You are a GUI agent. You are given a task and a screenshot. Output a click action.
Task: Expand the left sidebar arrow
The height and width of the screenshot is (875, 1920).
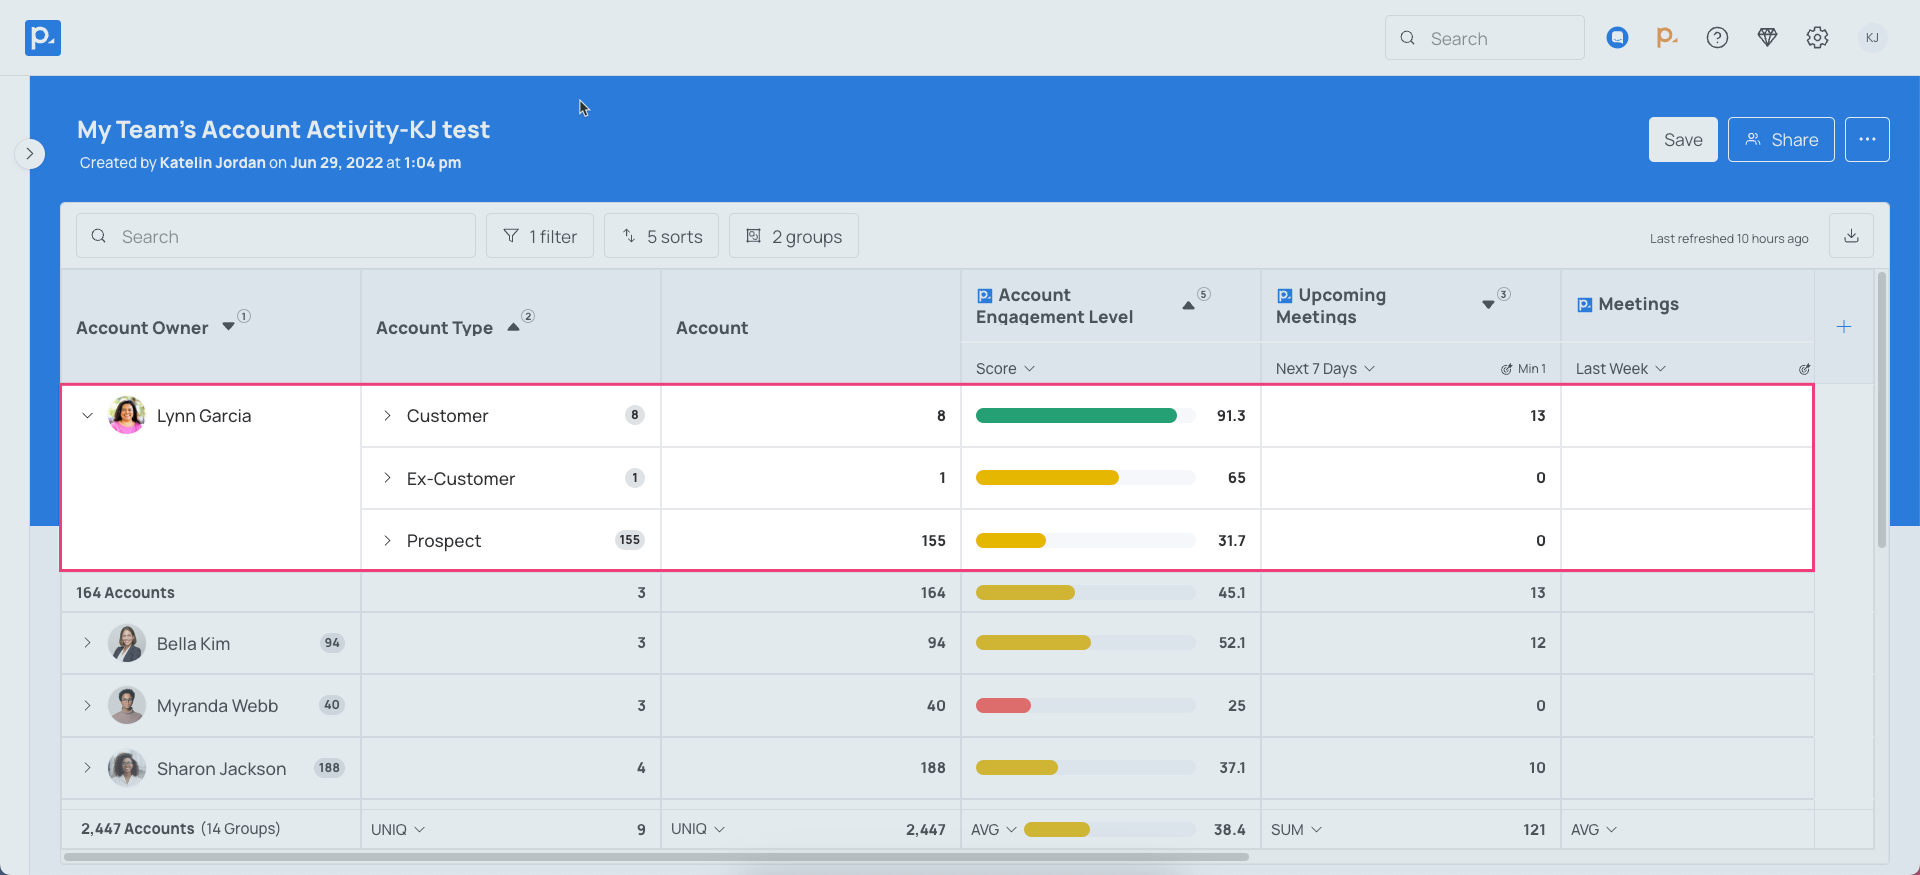pos(30,154)
